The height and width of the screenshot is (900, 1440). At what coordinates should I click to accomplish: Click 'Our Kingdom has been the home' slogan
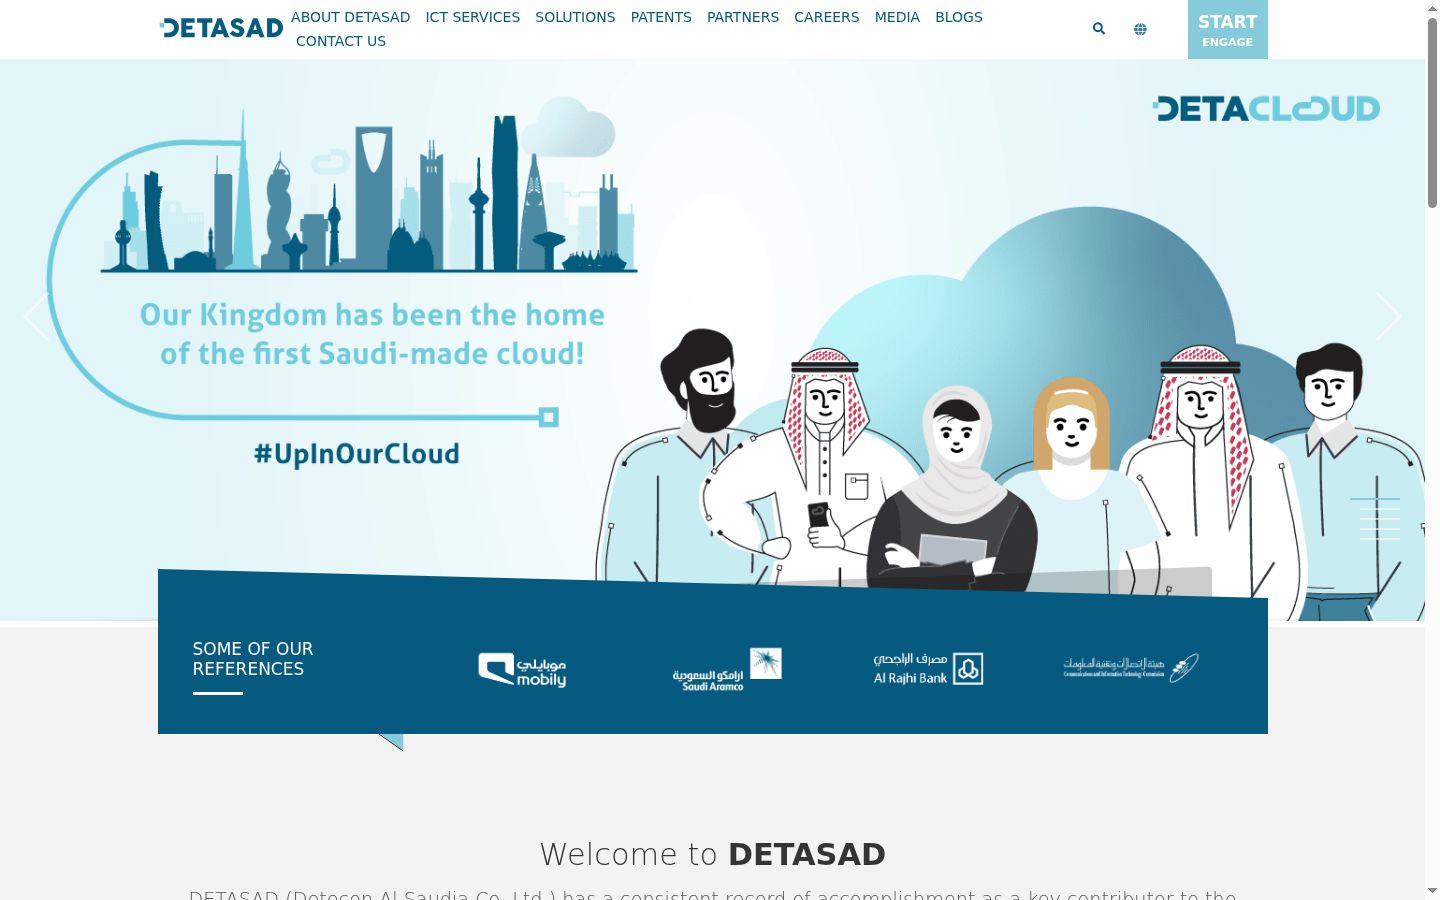point(372,315)
